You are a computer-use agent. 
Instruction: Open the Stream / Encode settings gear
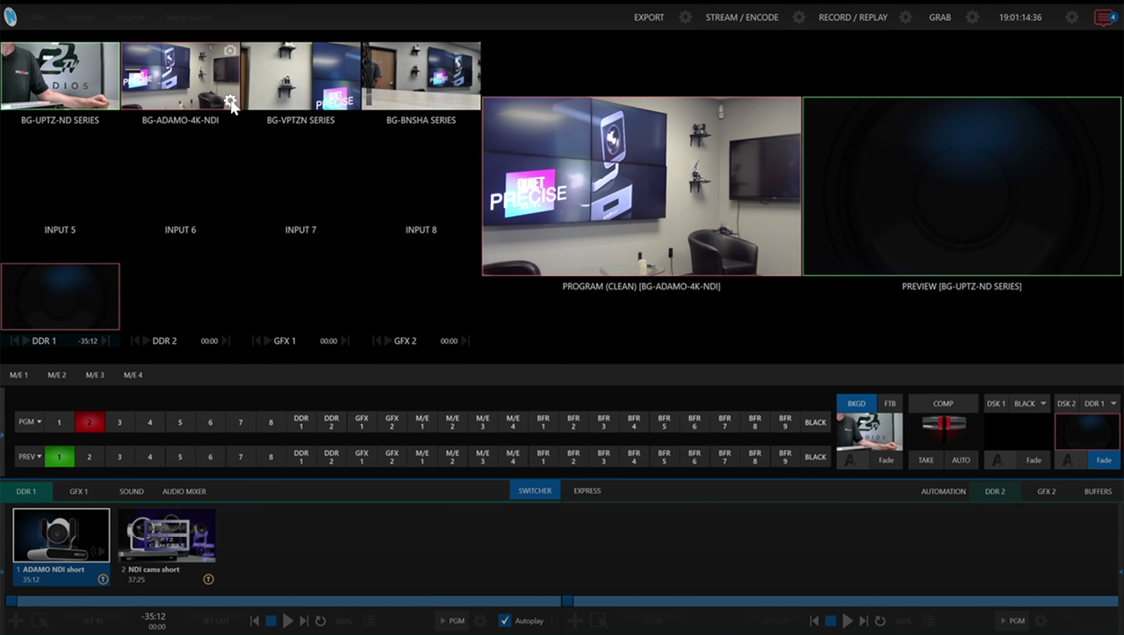[799, 17]
